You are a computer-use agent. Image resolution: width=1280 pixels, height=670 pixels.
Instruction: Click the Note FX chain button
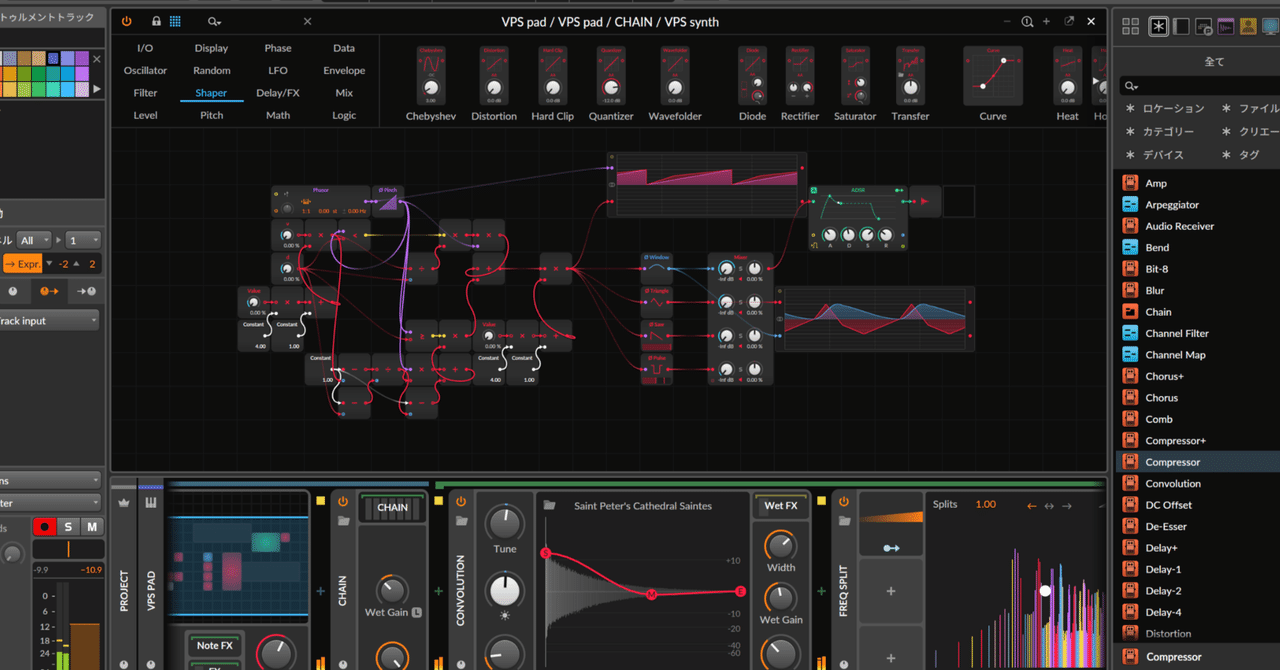pyautogui.click(x=214, y=645)
